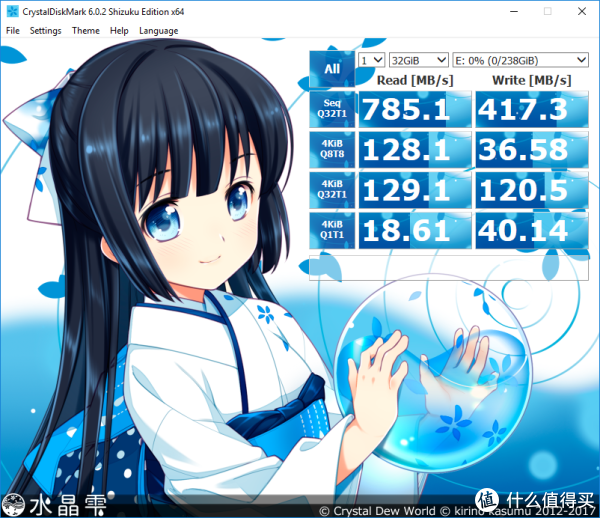This screenshot has width=600, height=518.
Task: Run all benchmarks with All button
Action: coord(332,69)
